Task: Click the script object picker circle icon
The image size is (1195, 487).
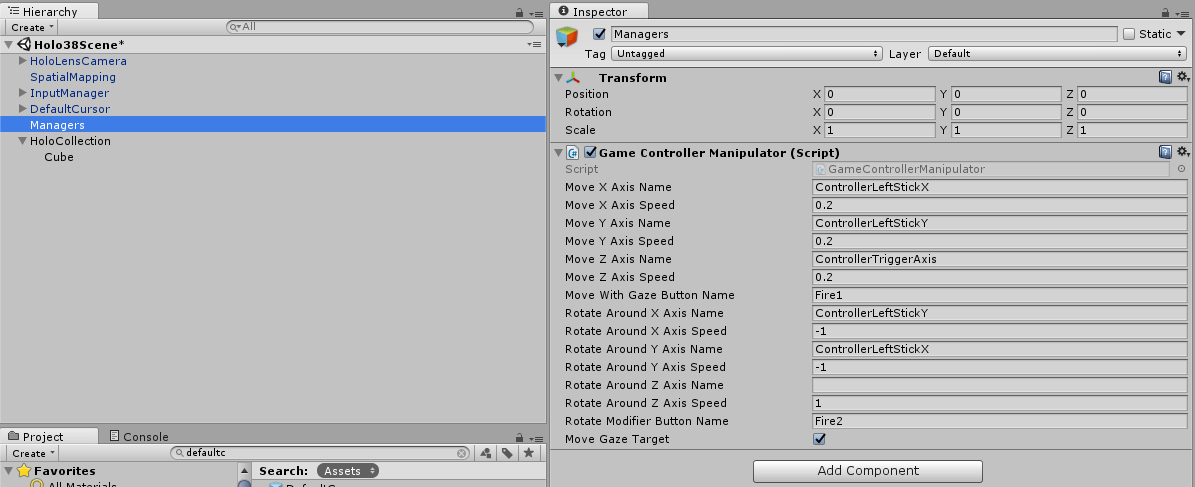Action: pyautogui.click(x=1181, y=169)
